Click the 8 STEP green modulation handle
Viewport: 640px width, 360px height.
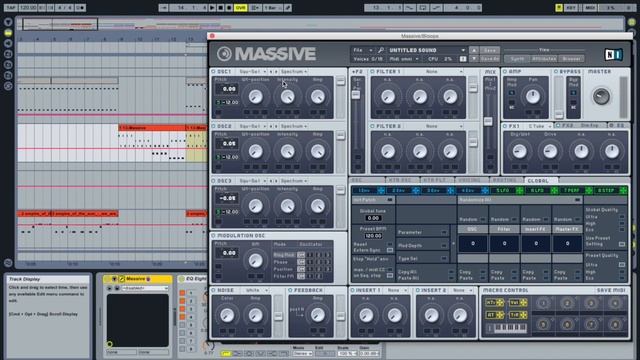coord(623,191)
